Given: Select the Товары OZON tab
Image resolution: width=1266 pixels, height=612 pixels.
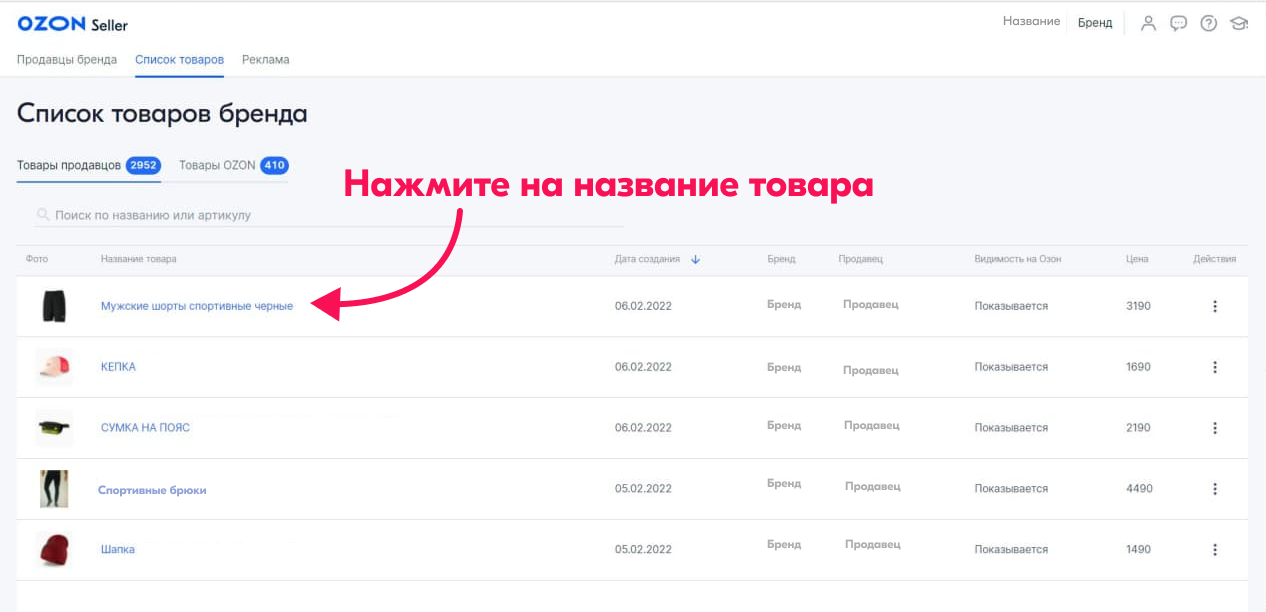Looking at the screenshot, I should [232, 165].
